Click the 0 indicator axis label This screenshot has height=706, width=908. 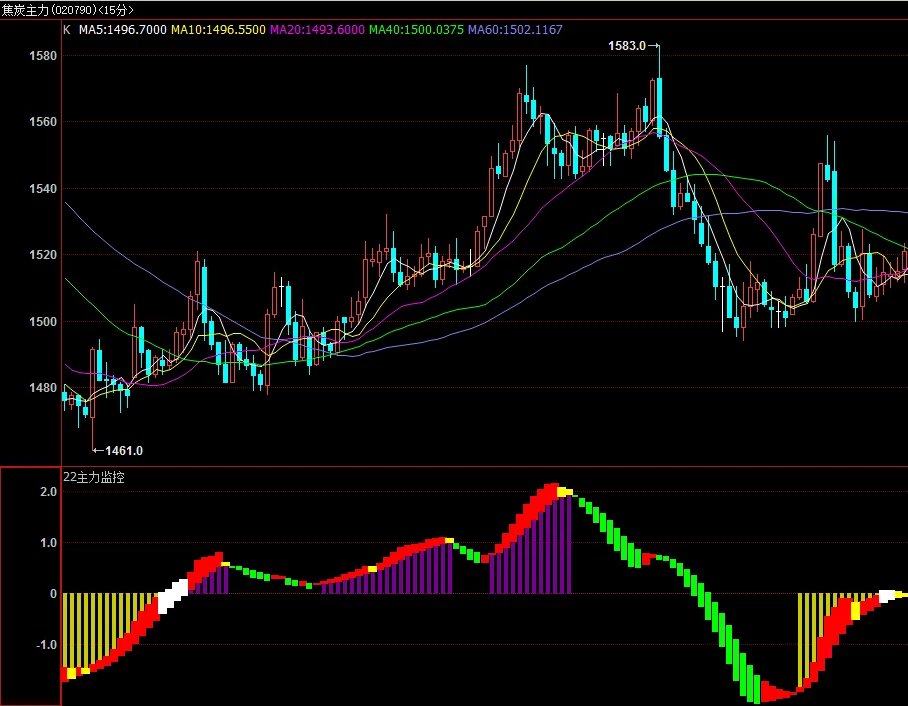[x=53, y=594]
